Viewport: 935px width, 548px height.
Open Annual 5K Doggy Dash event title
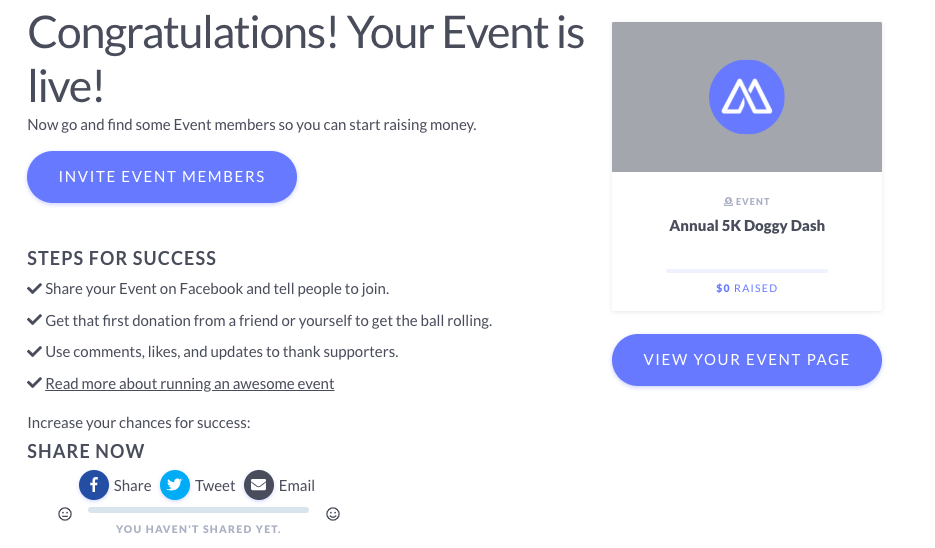(x=747, y=226)
